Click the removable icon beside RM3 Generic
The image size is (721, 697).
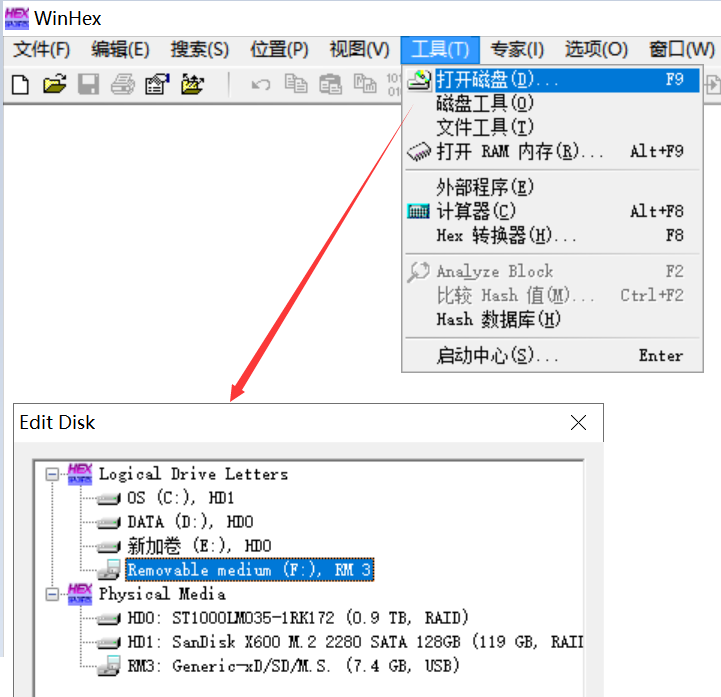[x=109, y=666]
